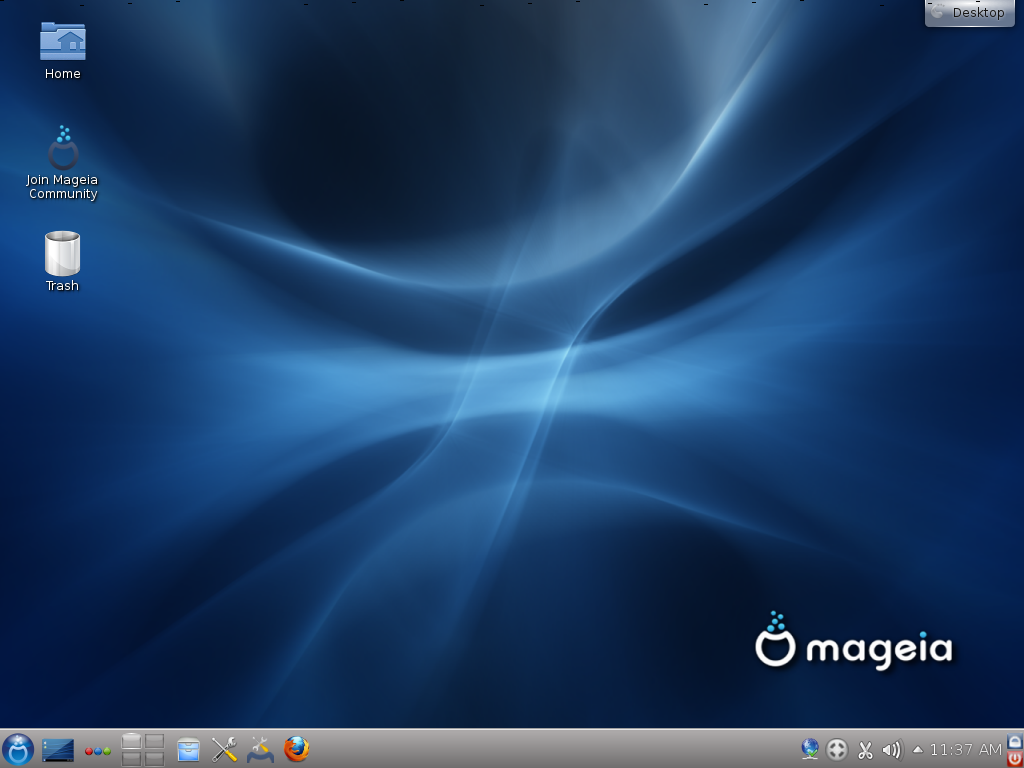This screenshot has width=1024, height=768.
Task: Launch the Firefox web browser
Action: 296,749
